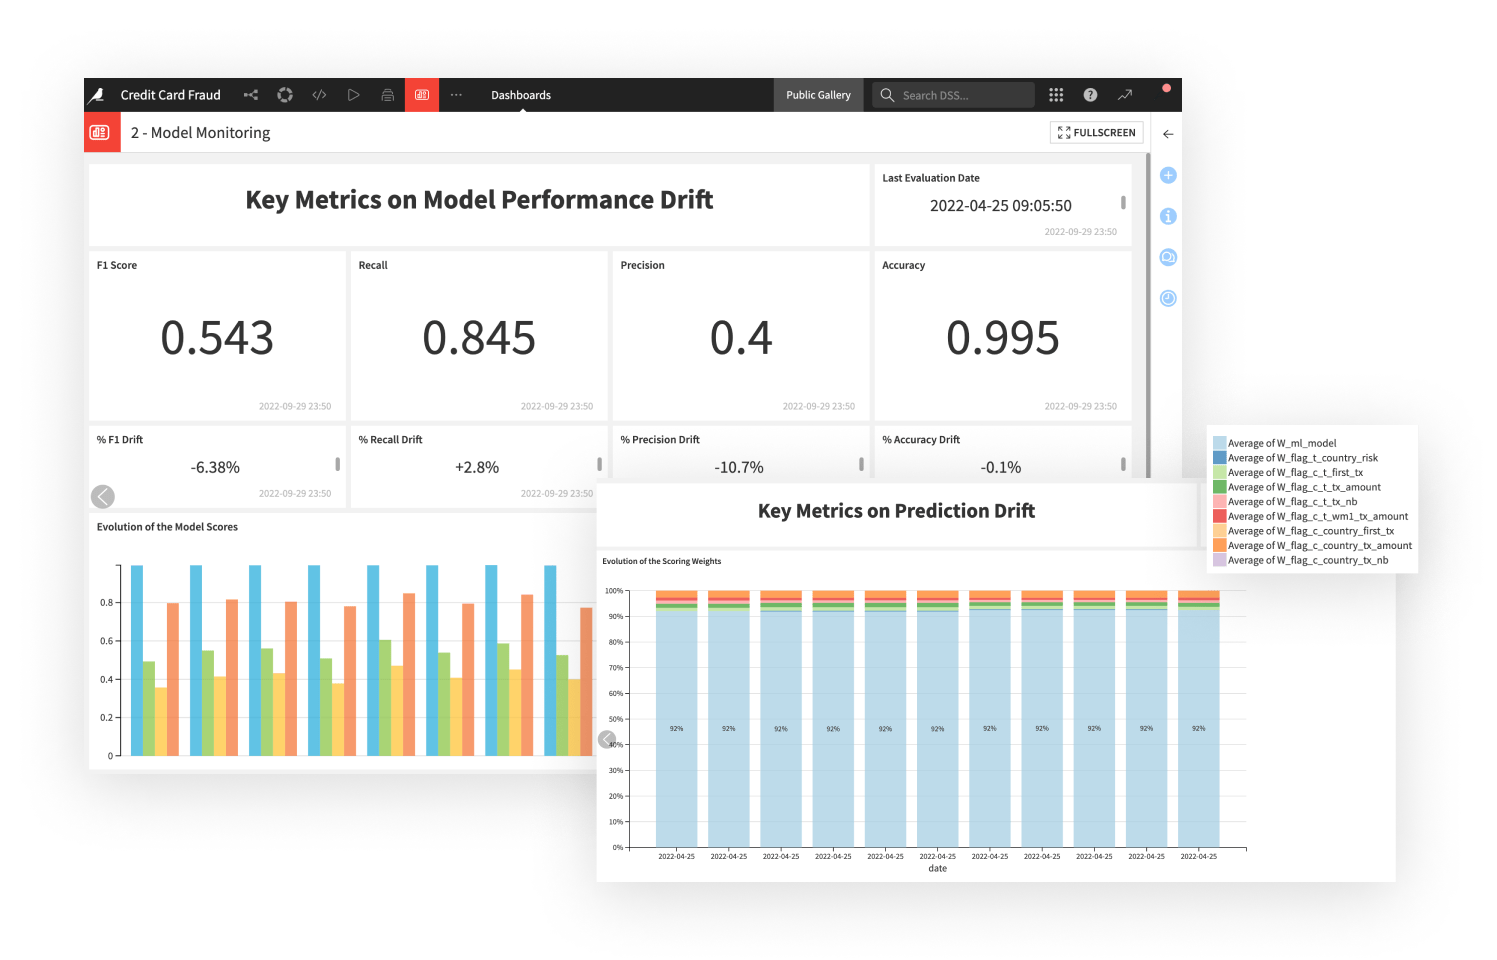Click the % Accuracy Drift tile scrollbar
This screenshot has height=960, width=1497.
click(x=1123, y=464)
